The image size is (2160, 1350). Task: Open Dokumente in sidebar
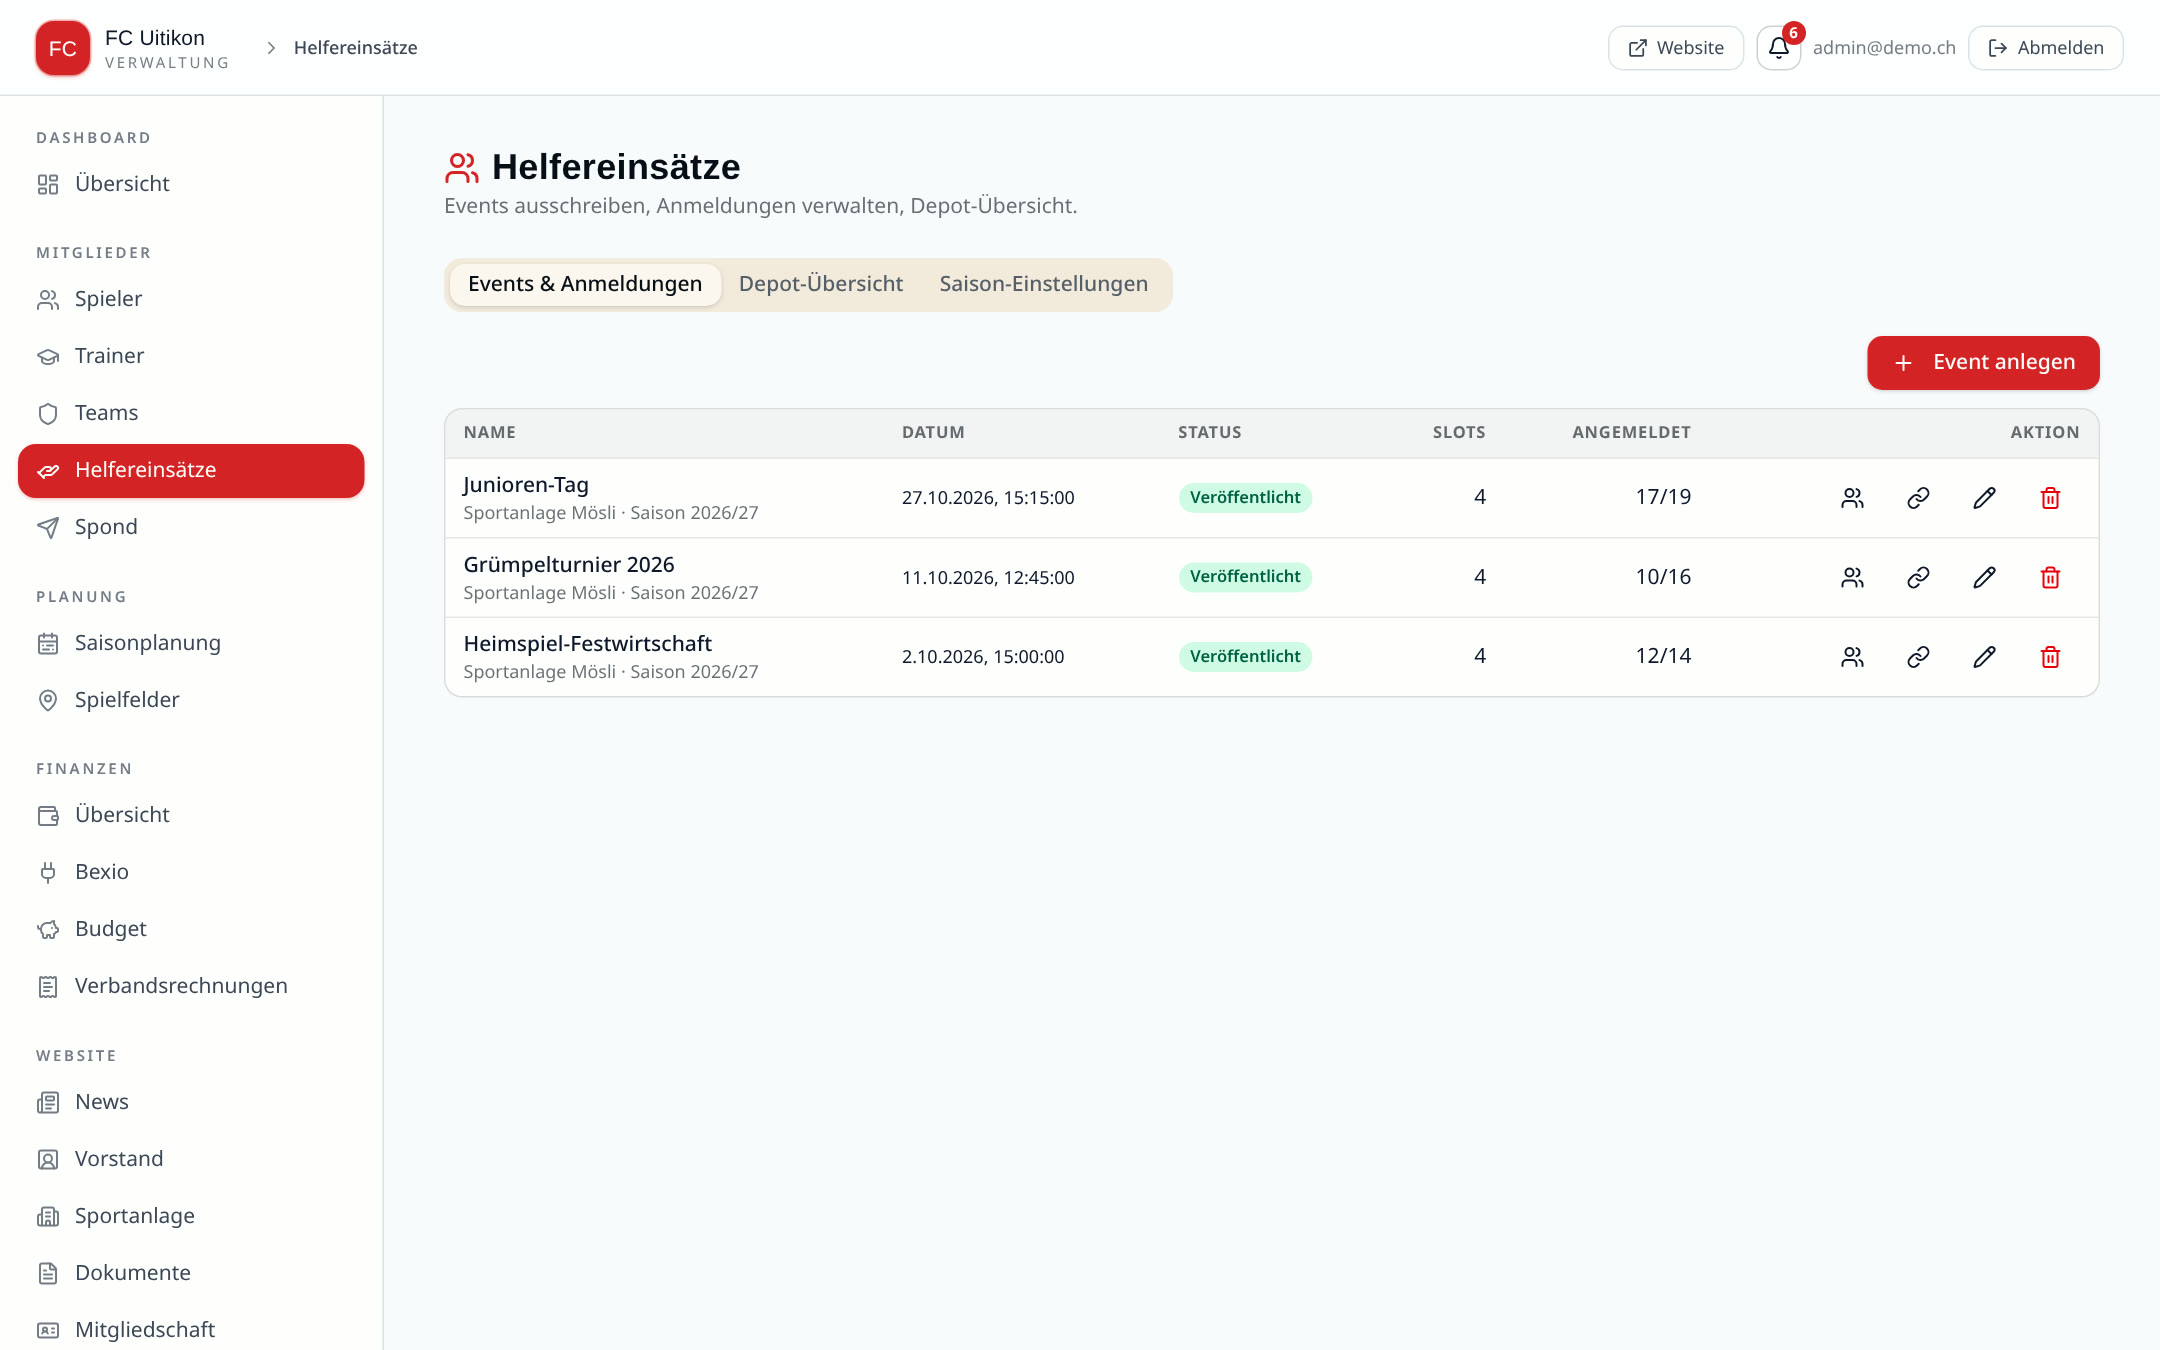click(x=191, y=1273)
